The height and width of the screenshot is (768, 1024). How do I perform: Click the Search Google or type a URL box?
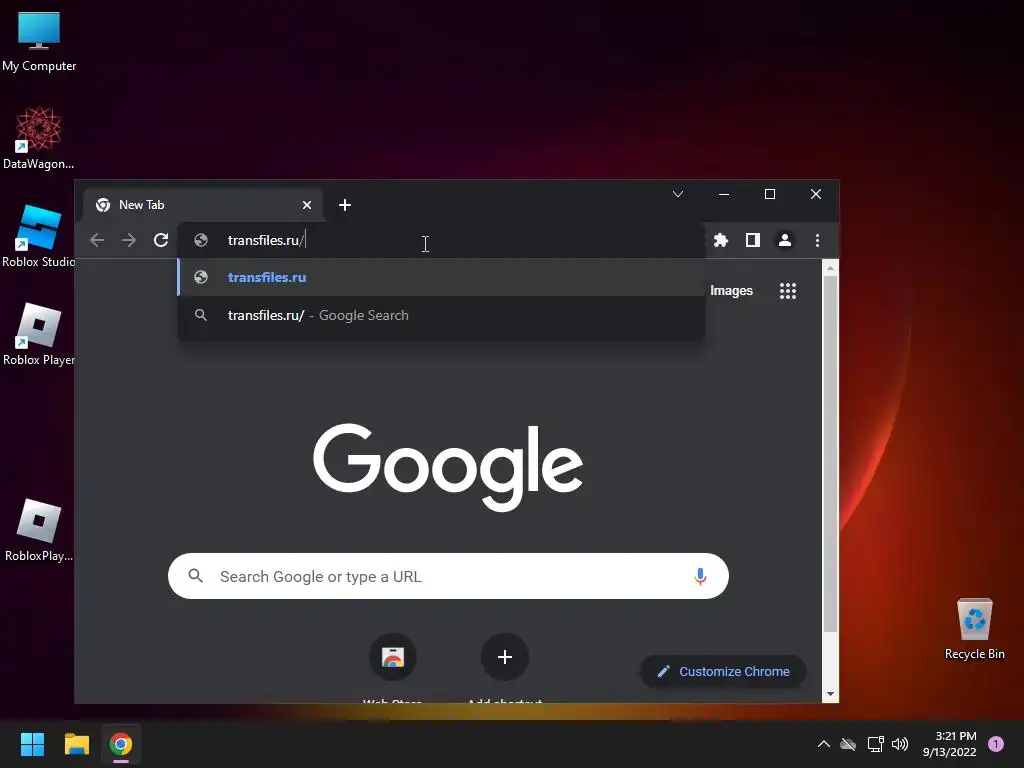(x=448, y=576)
